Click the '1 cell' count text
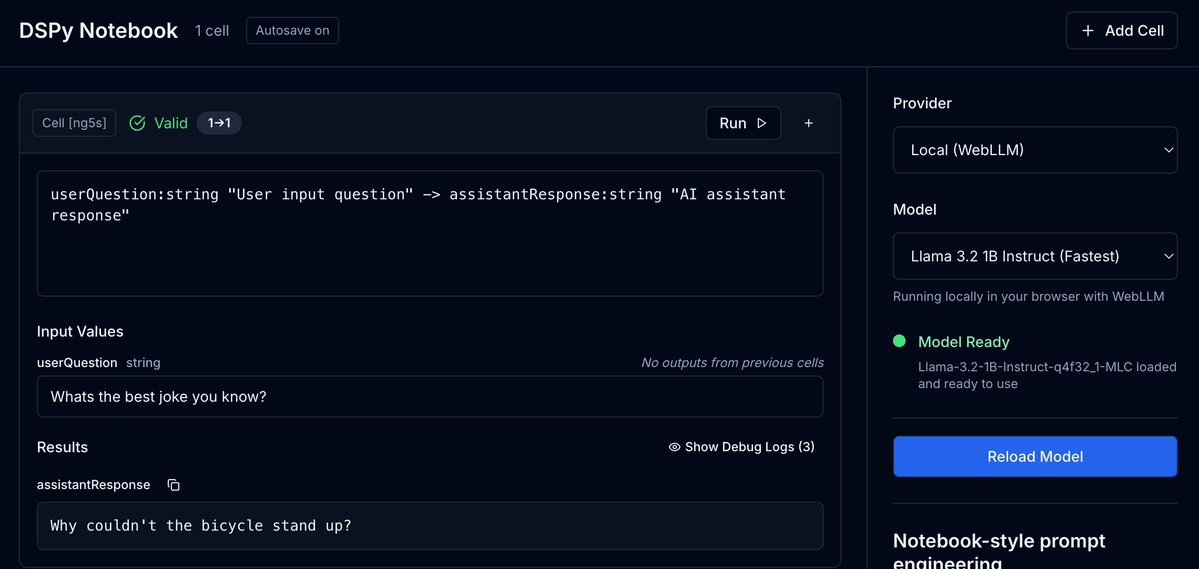Screen dimensions: 1199x569 click(x=212, y=31)
